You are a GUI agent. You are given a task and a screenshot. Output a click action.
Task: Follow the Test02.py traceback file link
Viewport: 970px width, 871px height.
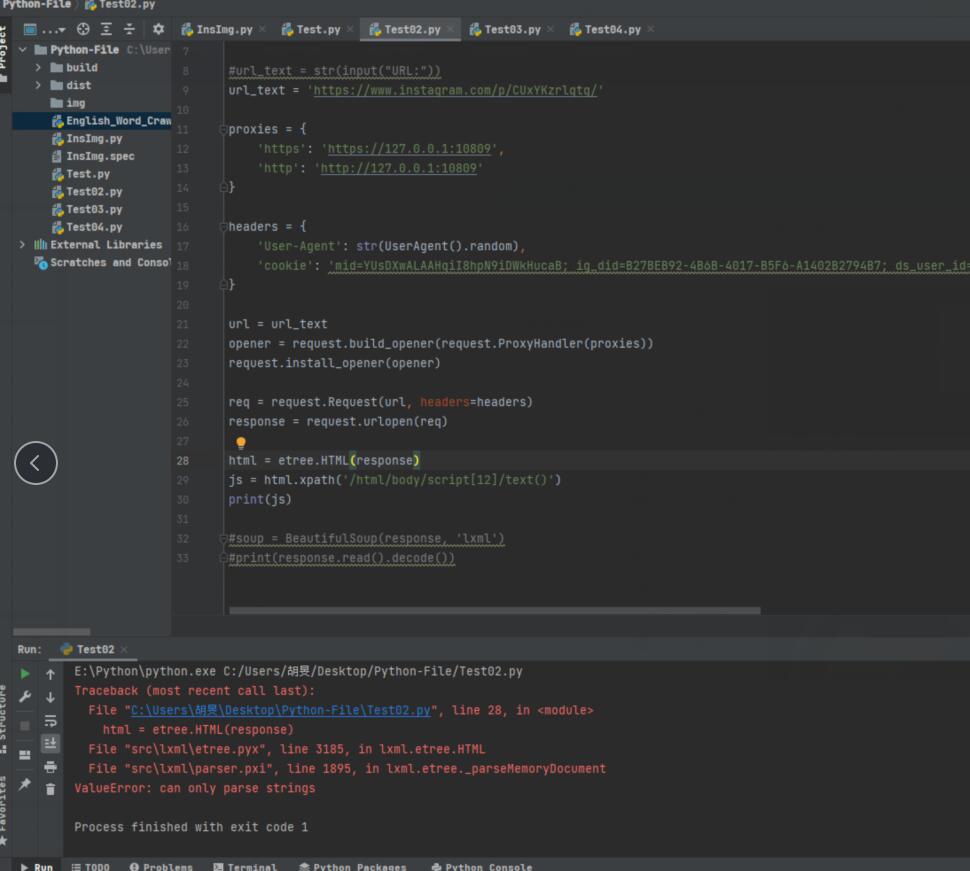(280, 710)
